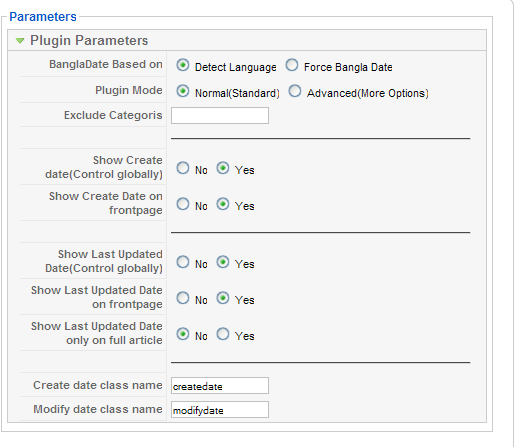Image resolution: width=519 pixels, height=447 pixels.
Task: Click the Modify date class name field
Action: pos(220,409)
